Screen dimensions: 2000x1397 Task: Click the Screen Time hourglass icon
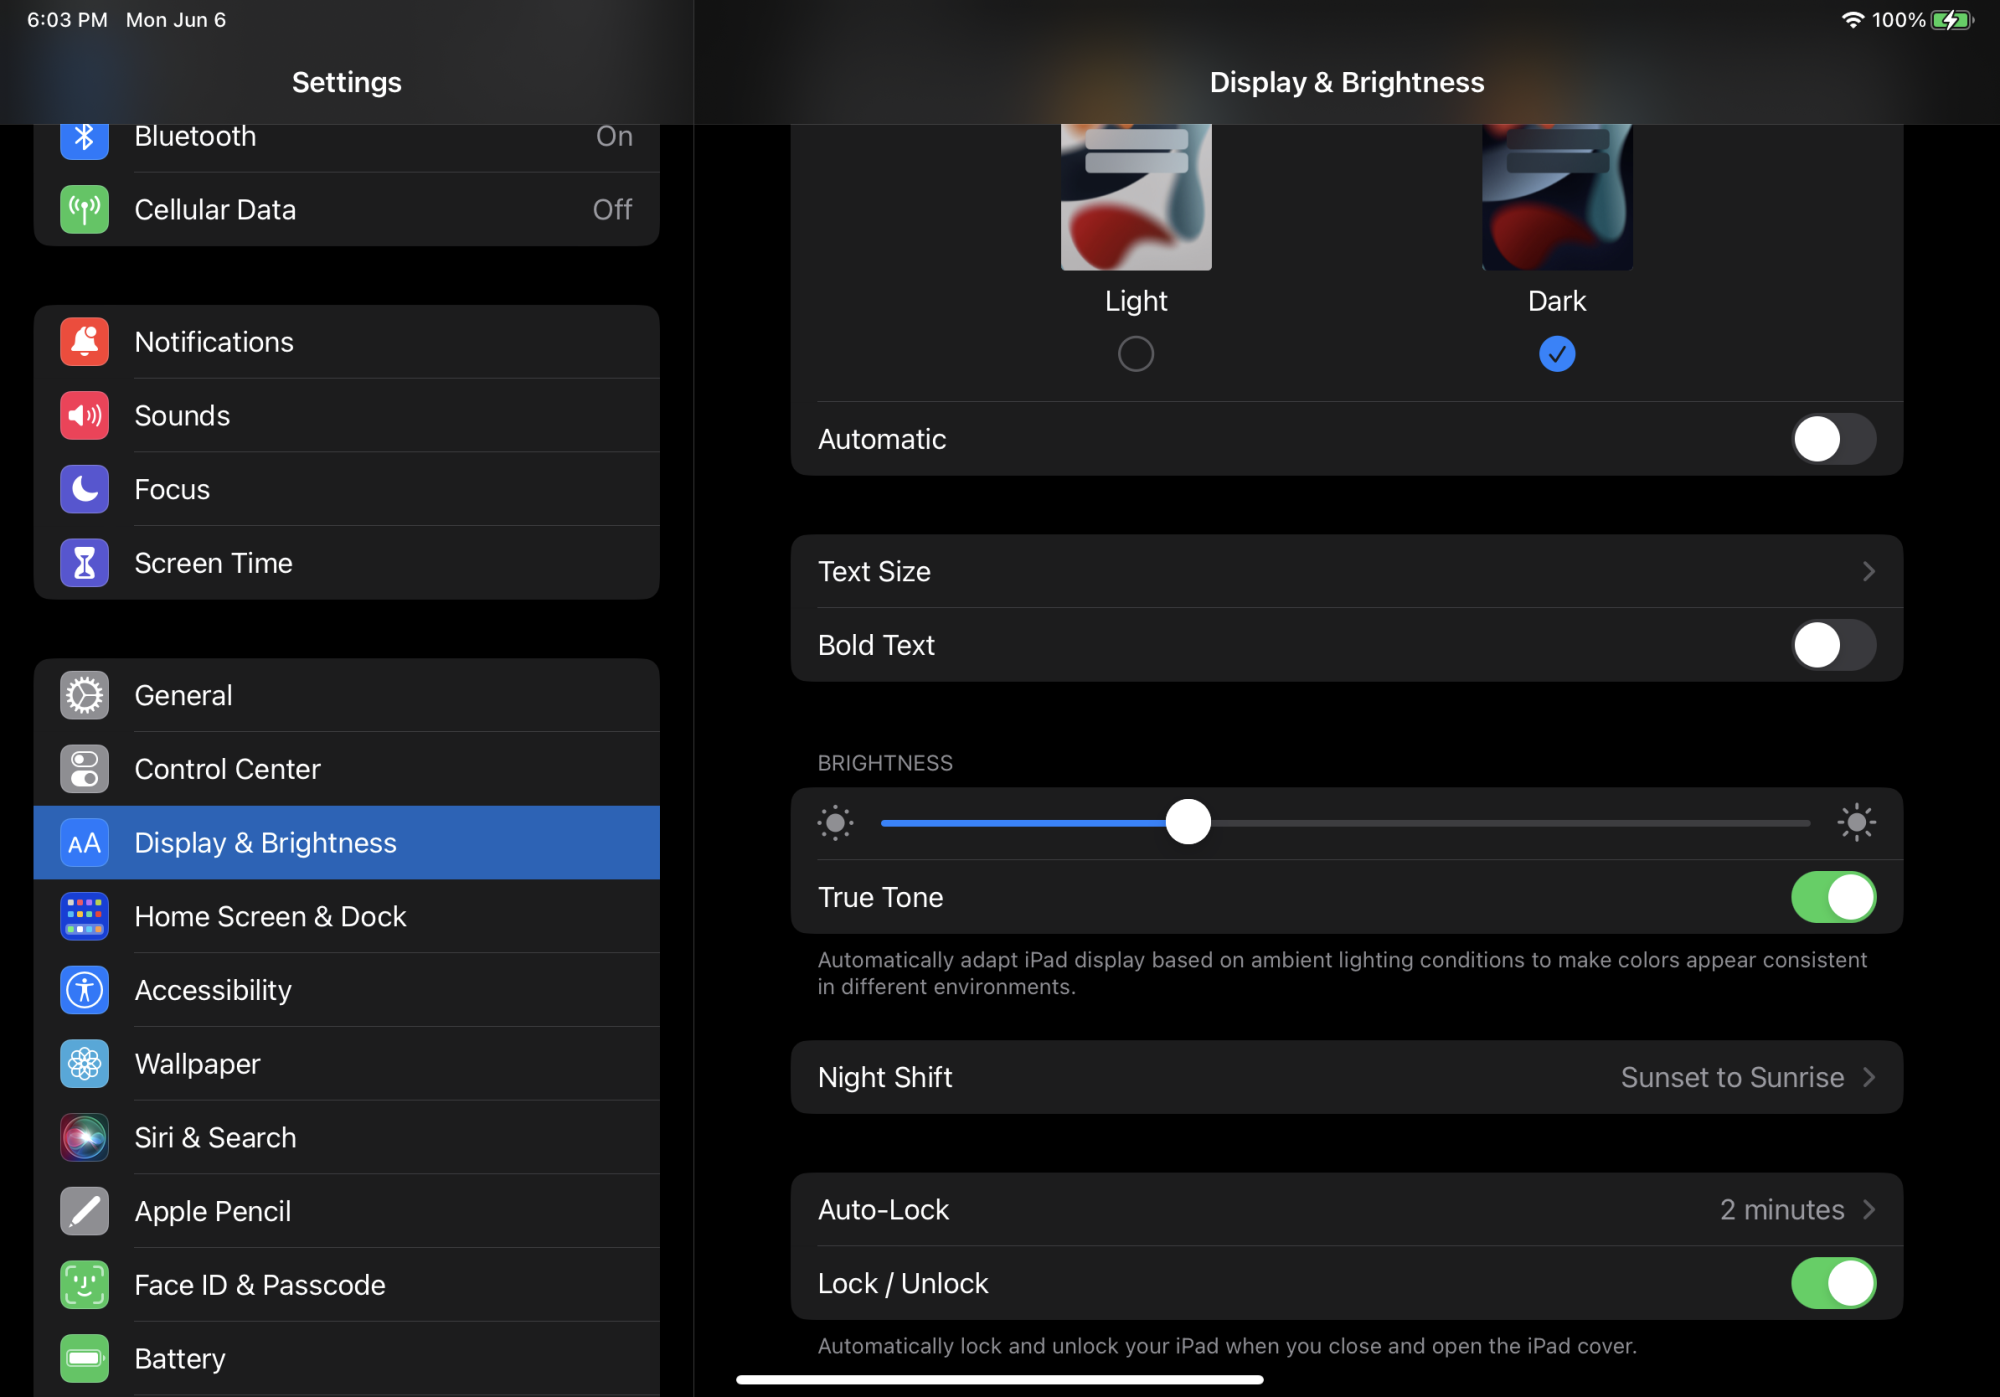point(84,563)
